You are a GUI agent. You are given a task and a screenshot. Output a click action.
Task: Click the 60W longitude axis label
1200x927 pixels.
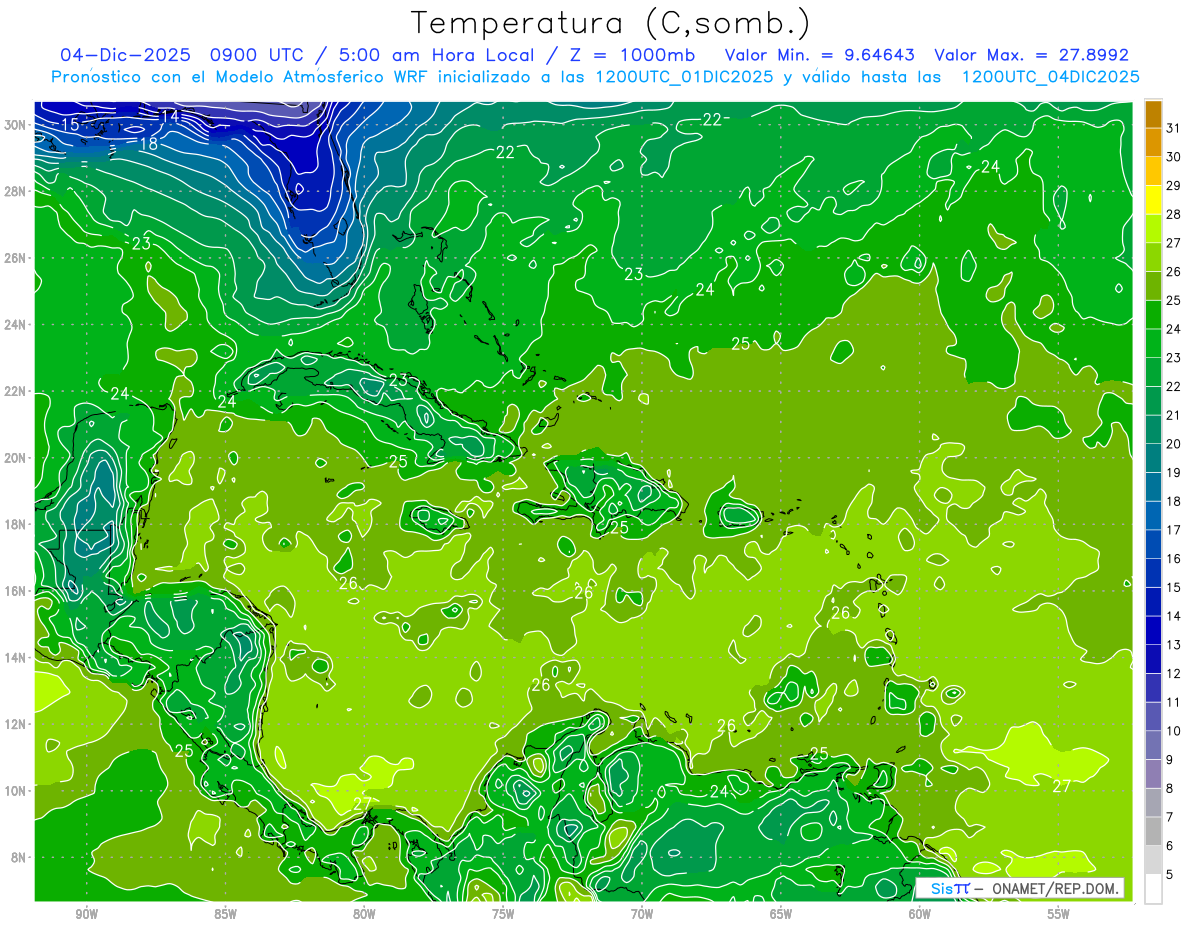tap(920, 914)
